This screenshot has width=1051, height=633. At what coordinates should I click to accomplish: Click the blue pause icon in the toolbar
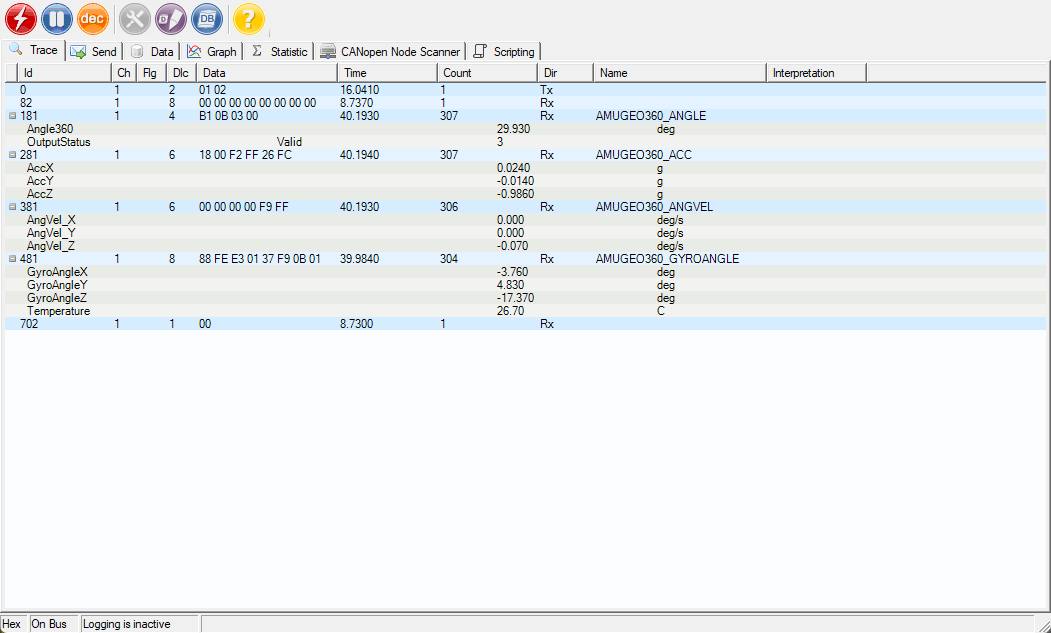coord(57,19)
